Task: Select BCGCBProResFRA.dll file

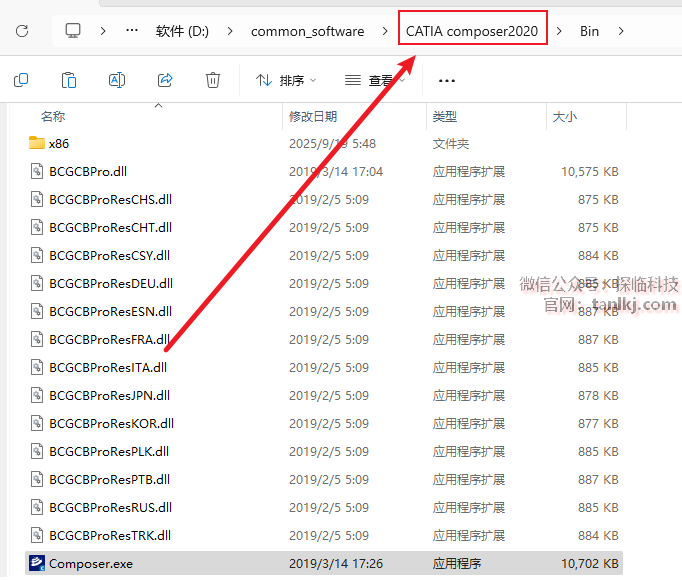Action: 110,339
